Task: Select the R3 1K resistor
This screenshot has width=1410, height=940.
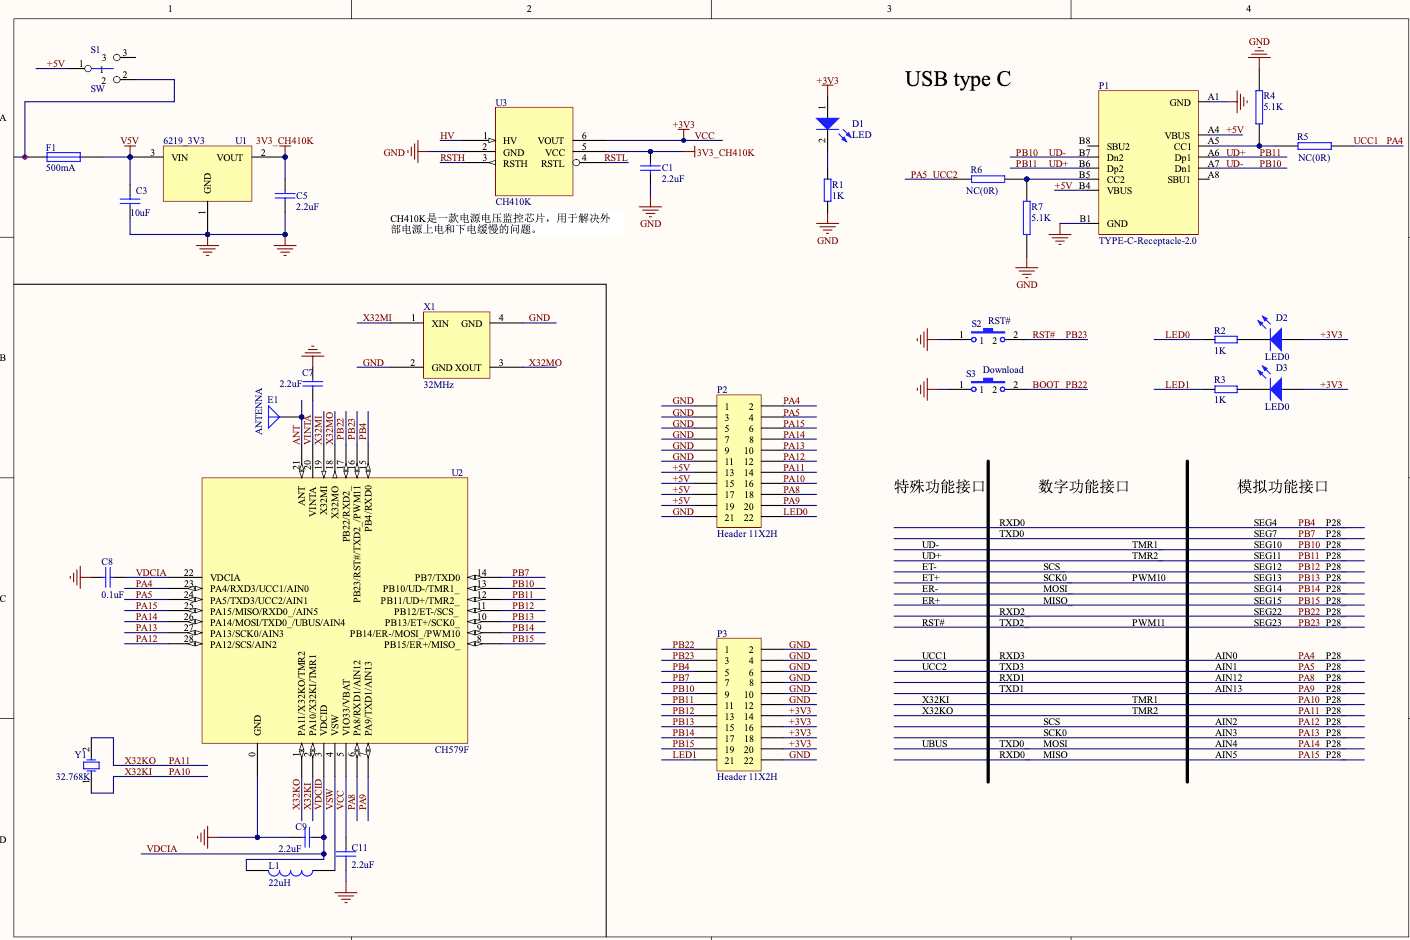Action: pyautogui.click(x=1225, y=389)
